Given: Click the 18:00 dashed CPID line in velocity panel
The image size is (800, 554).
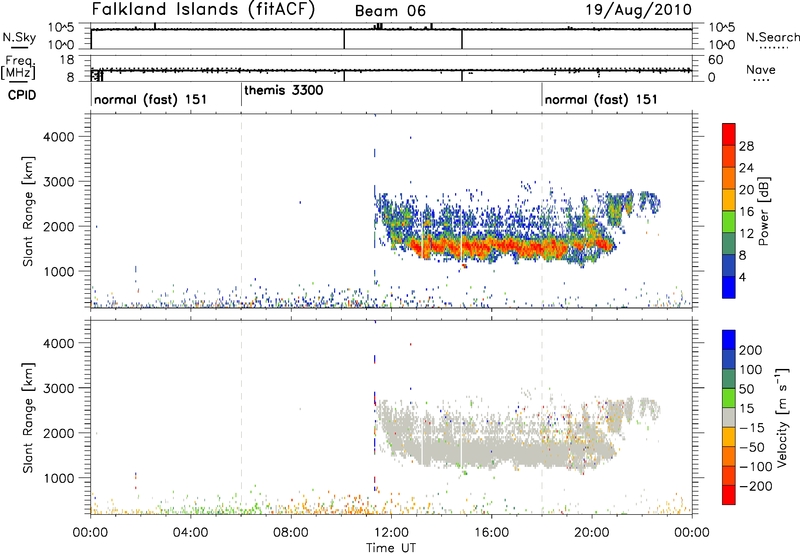Looking at the screenshot, I should click(542, 417).
